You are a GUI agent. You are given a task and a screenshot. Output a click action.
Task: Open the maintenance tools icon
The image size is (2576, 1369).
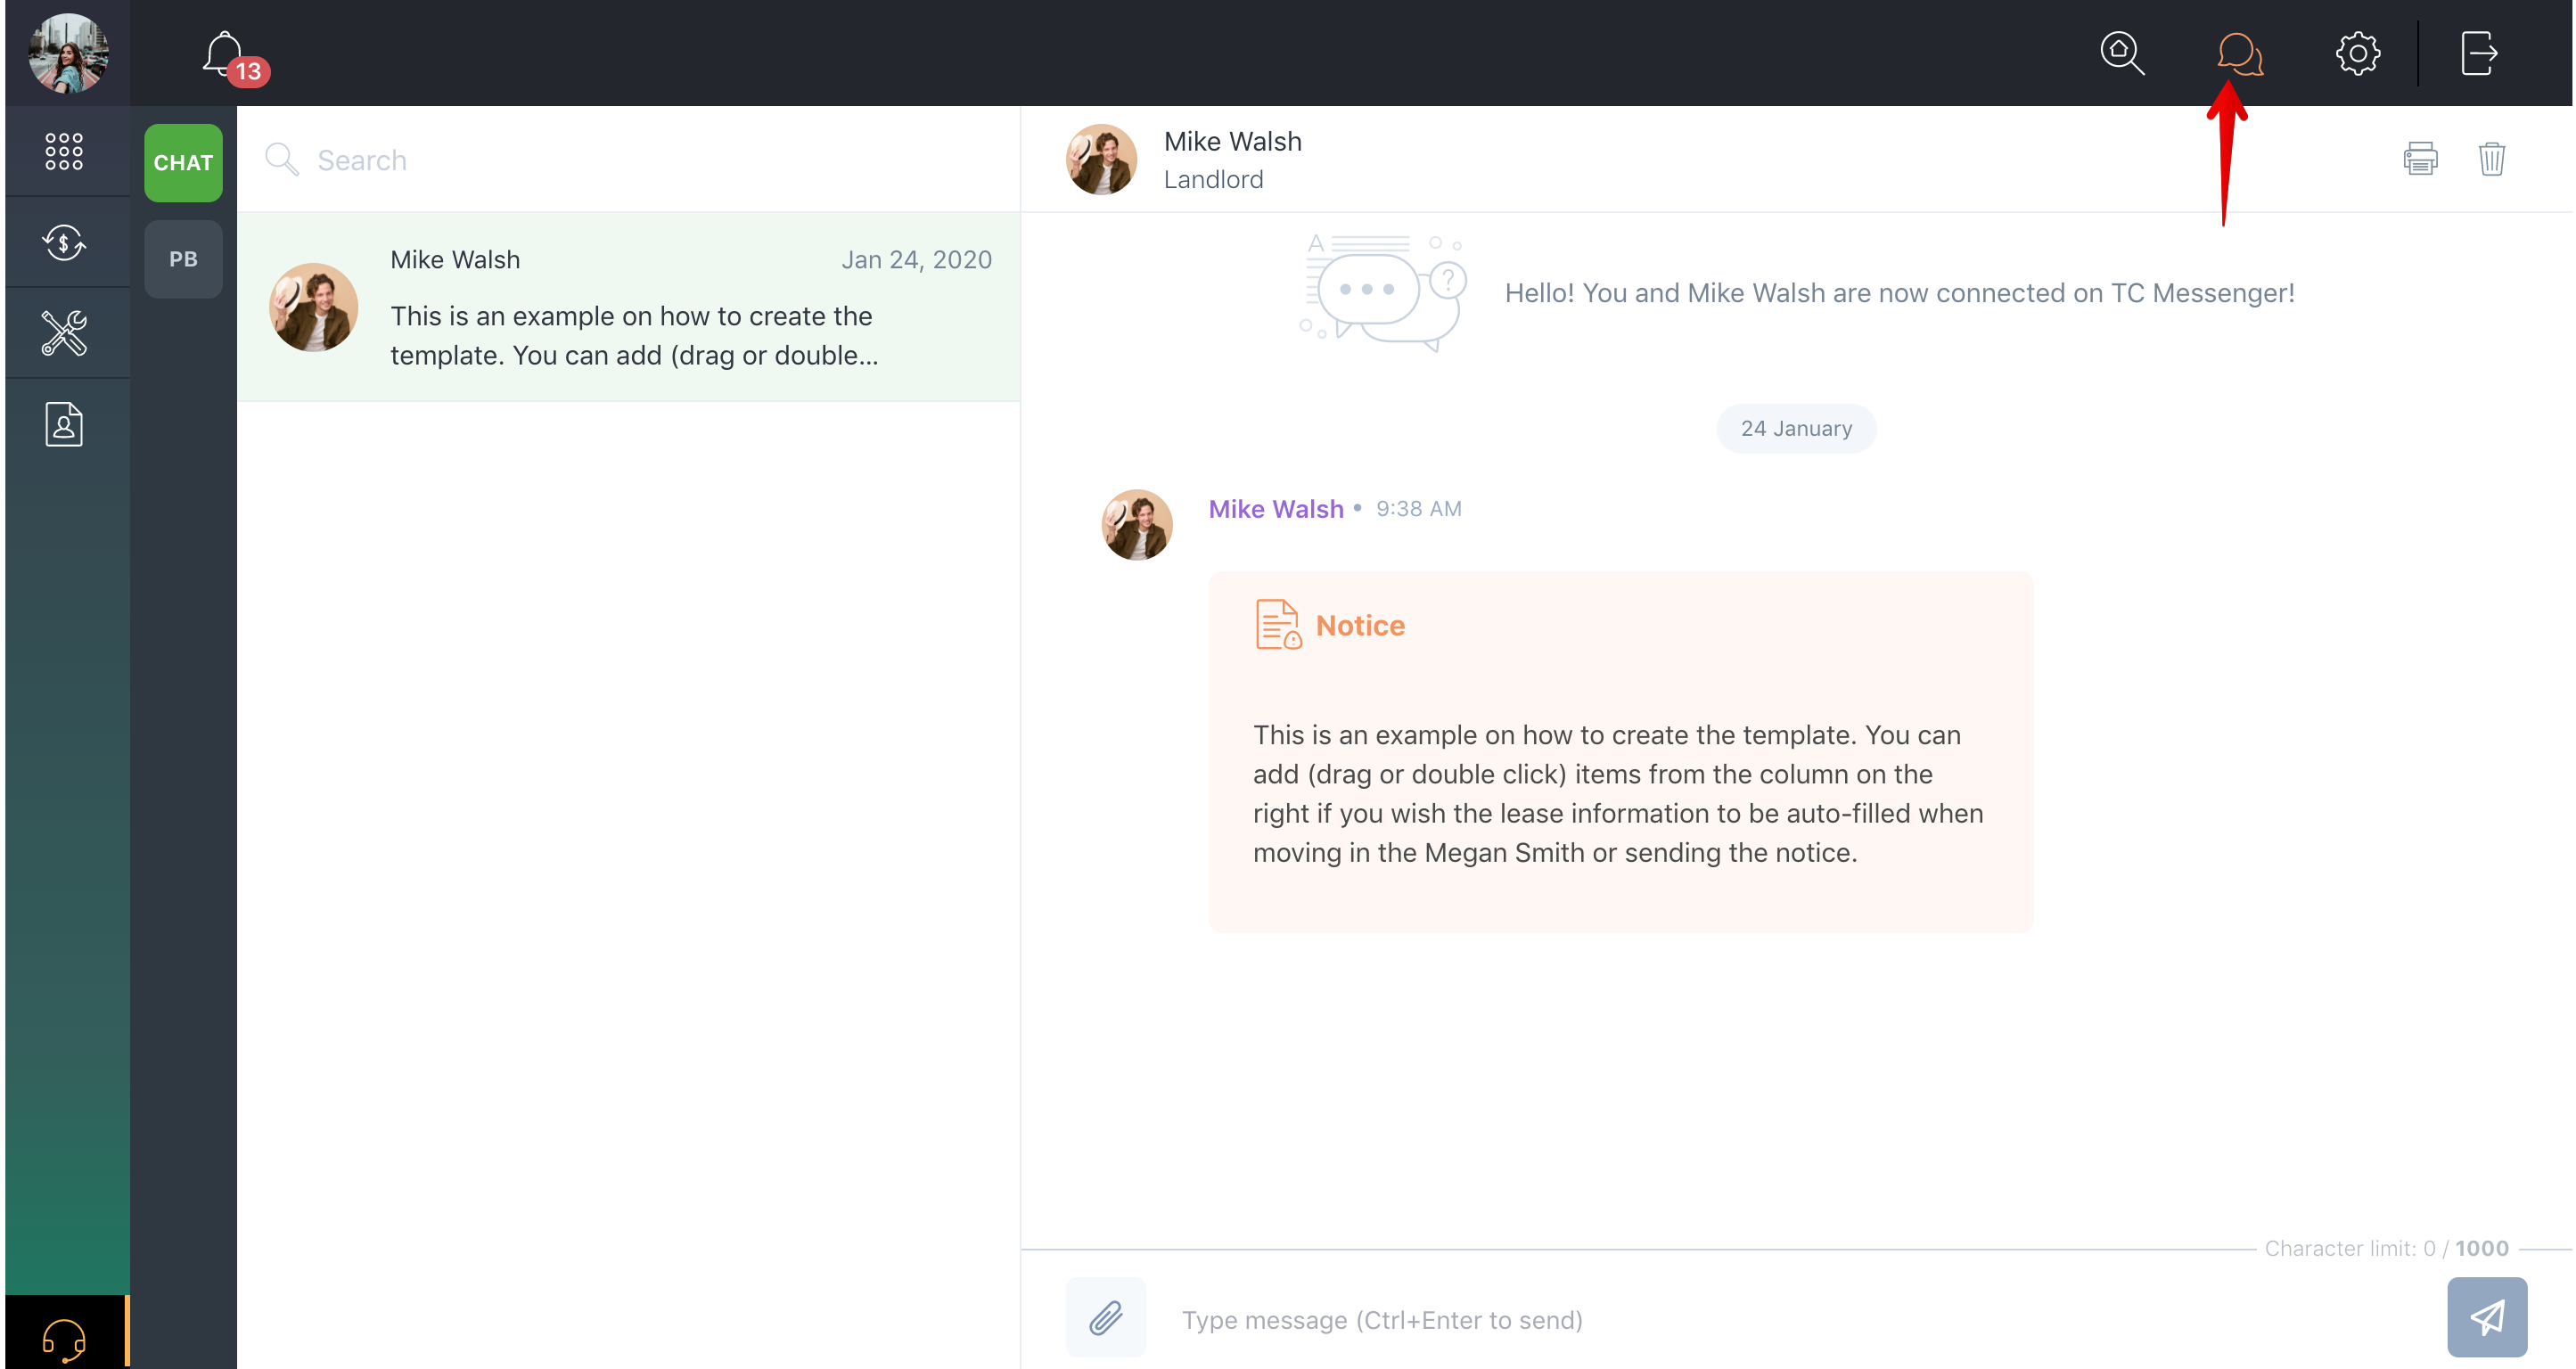pos(64,333)
